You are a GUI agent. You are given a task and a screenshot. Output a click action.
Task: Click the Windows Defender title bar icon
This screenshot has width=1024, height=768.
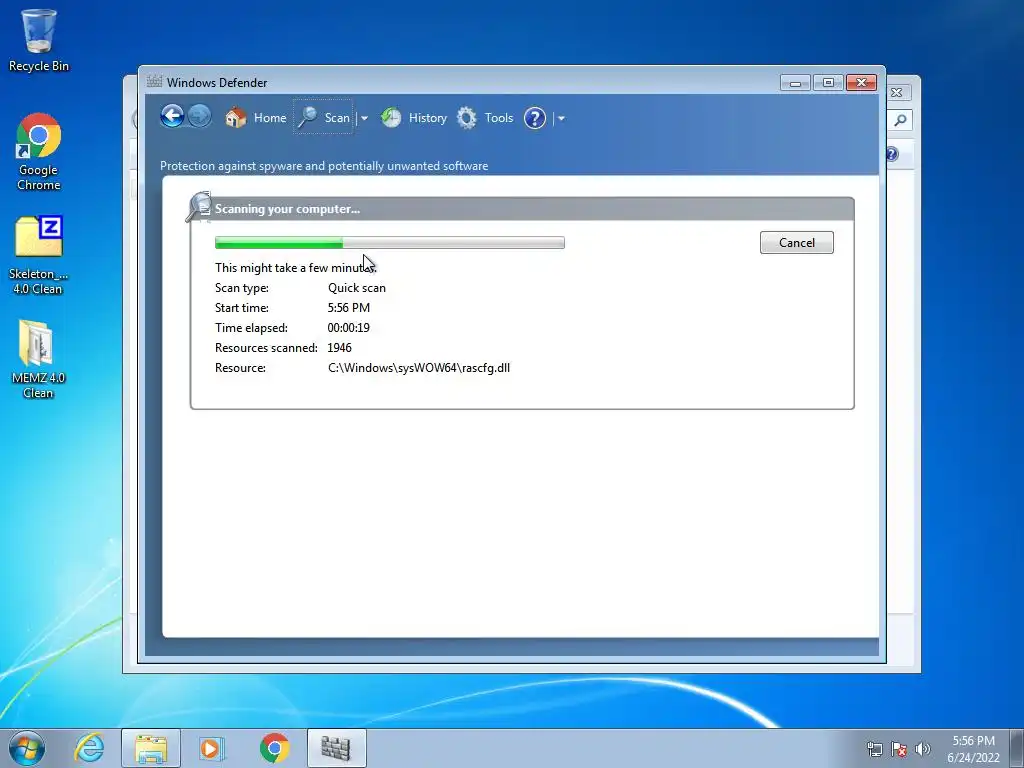point(154,82)
